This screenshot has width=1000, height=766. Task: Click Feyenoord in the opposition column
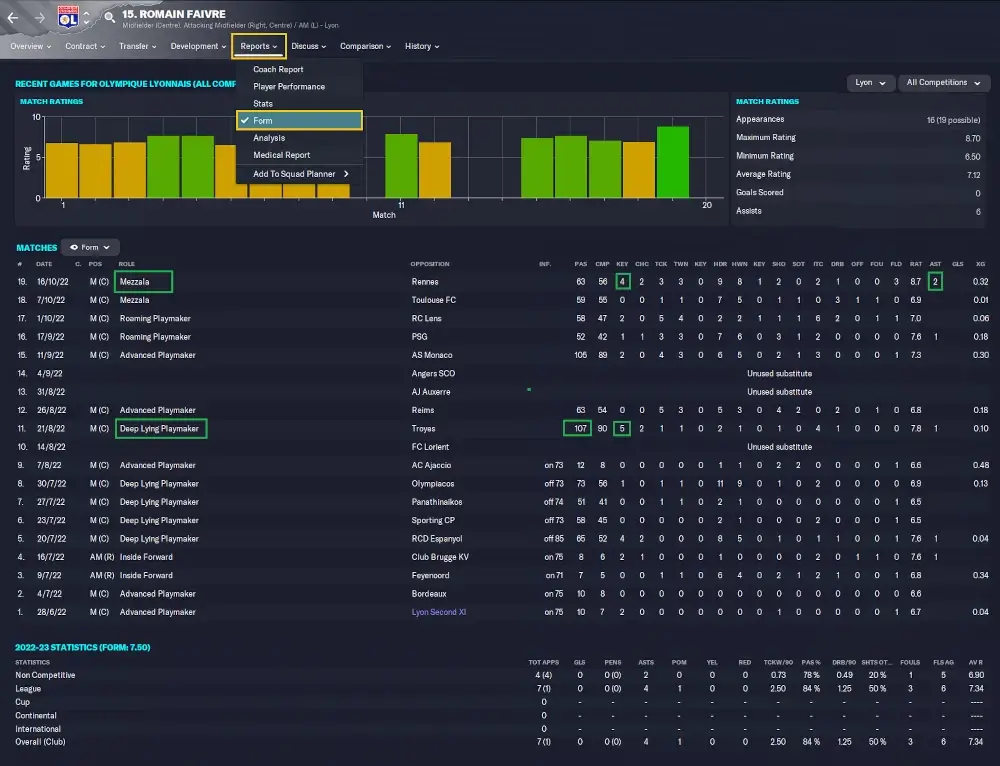[430, 575]
